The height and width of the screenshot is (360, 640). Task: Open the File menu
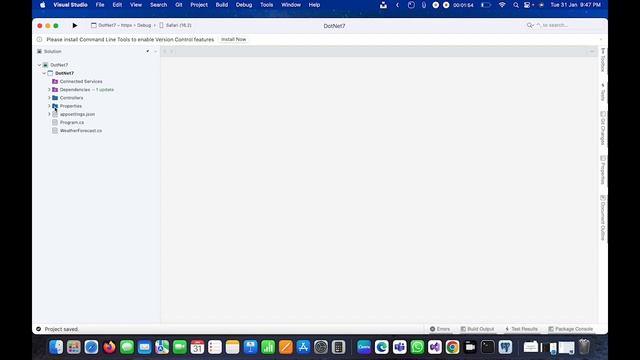click(100, 5)
